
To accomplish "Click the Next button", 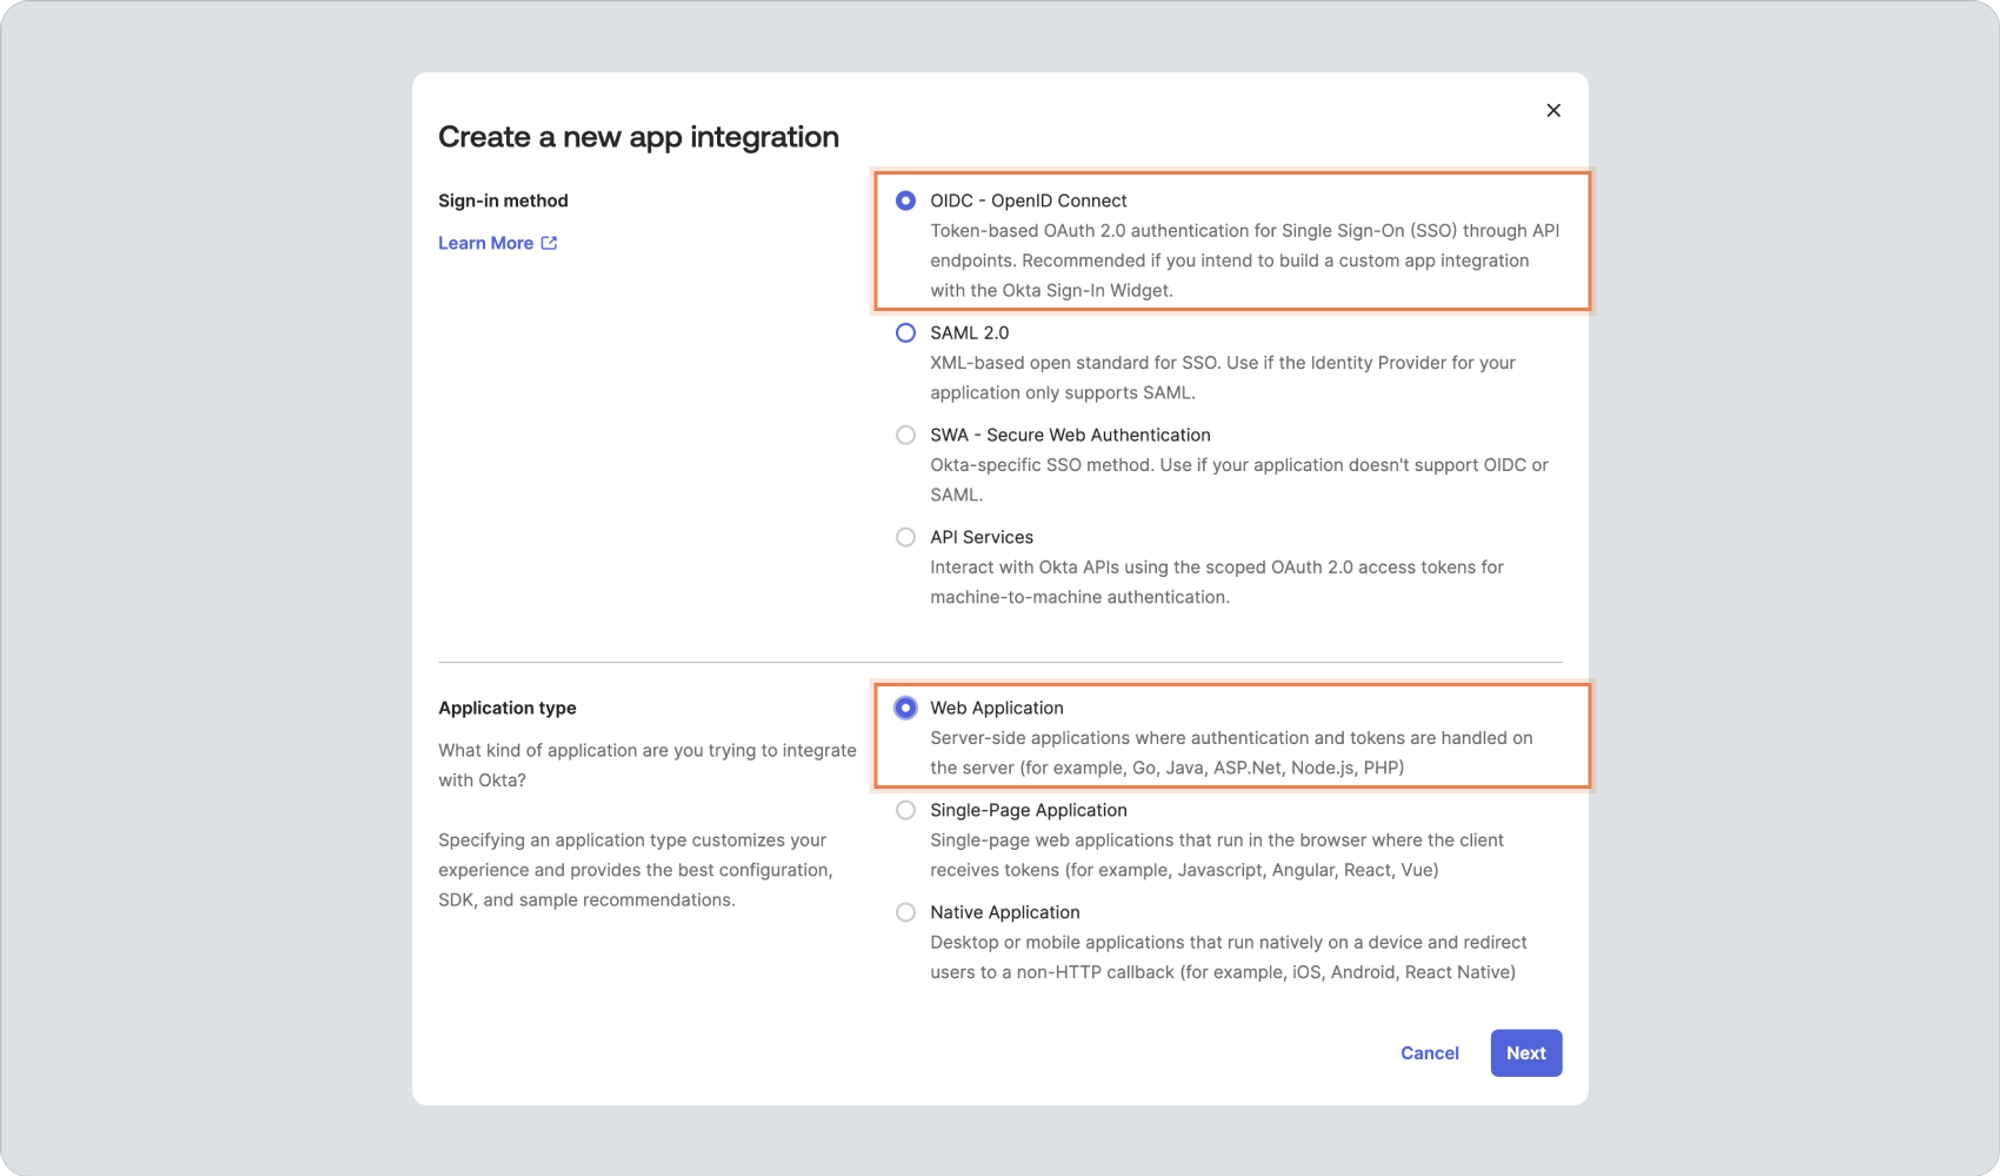I will (1526, 1053).
